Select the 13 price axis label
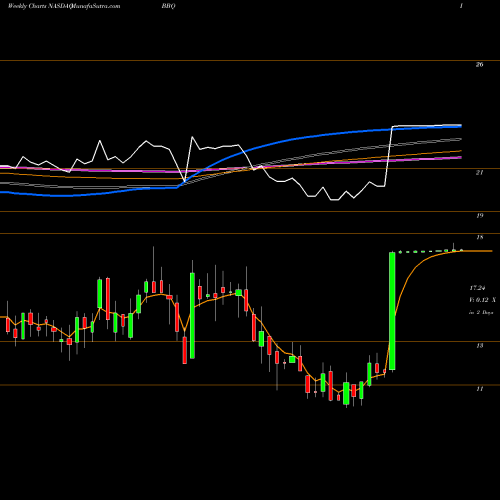The height and width of the screenshot is (500, 500). [x=479, y=346]
